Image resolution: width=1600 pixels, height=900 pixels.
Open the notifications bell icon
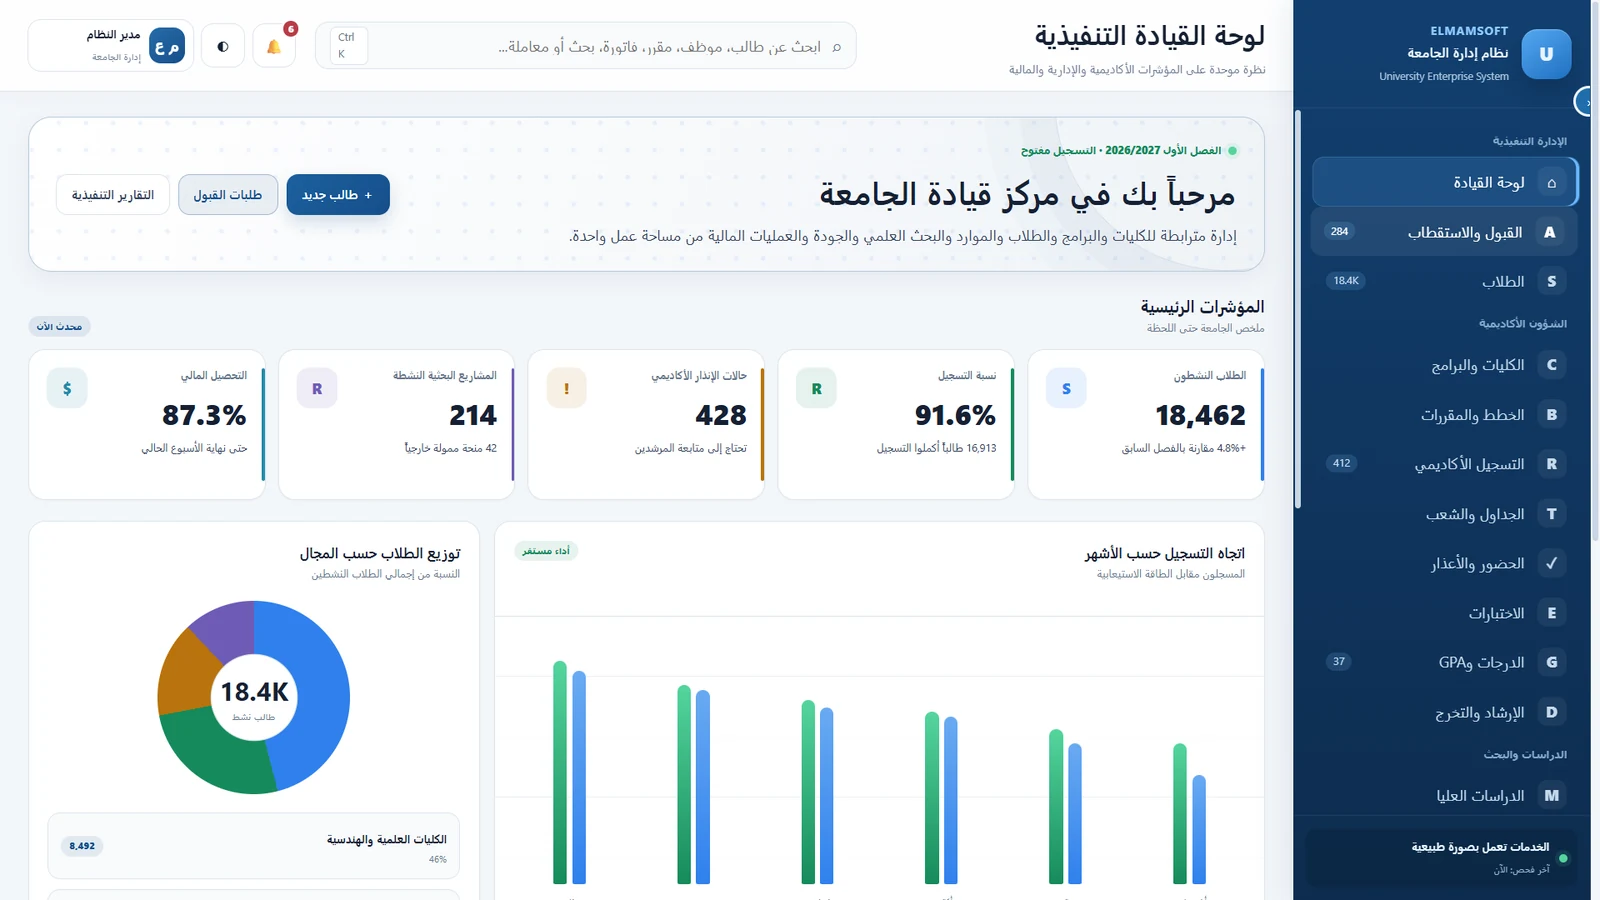(273, 46)
